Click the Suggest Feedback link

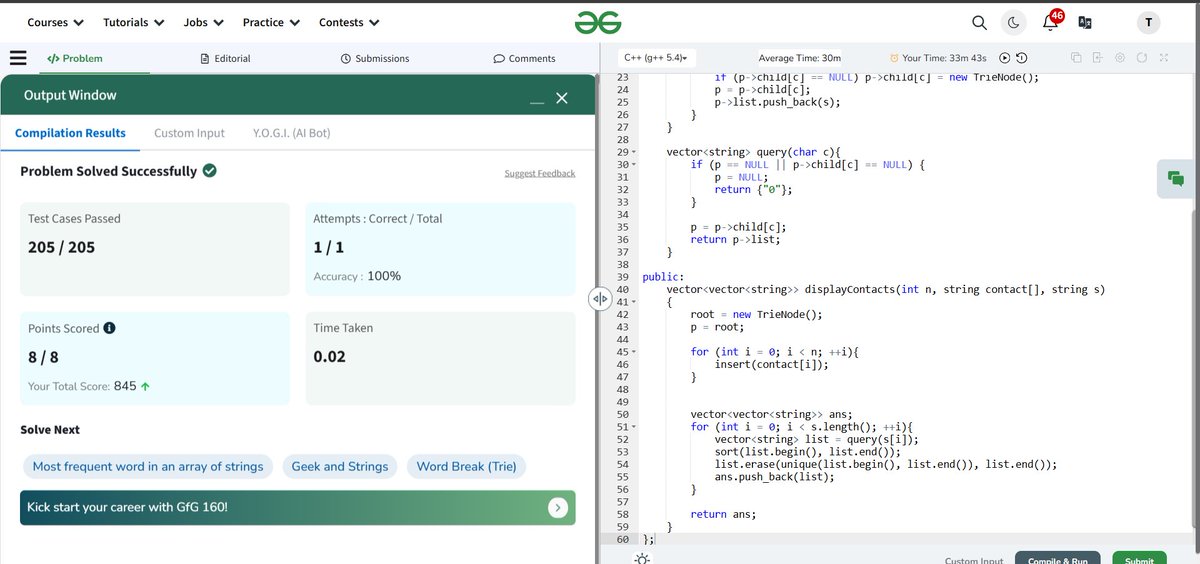tap(540, 173)
